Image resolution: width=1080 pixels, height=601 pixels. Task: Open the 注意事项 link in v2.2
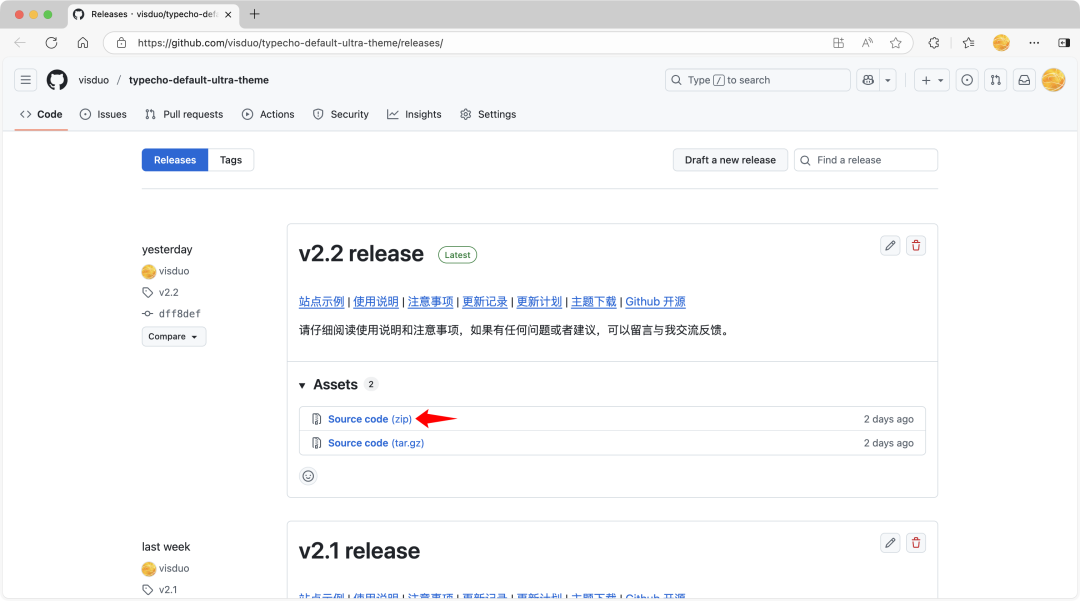tap(430, 302)
